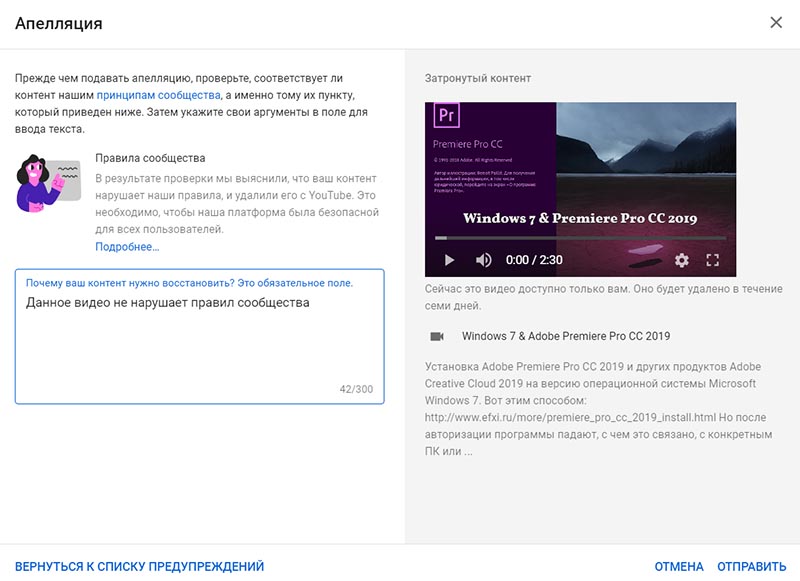Open the Подробнее… link
Viewport: 800px width, 581px height.
click(127, 247)
